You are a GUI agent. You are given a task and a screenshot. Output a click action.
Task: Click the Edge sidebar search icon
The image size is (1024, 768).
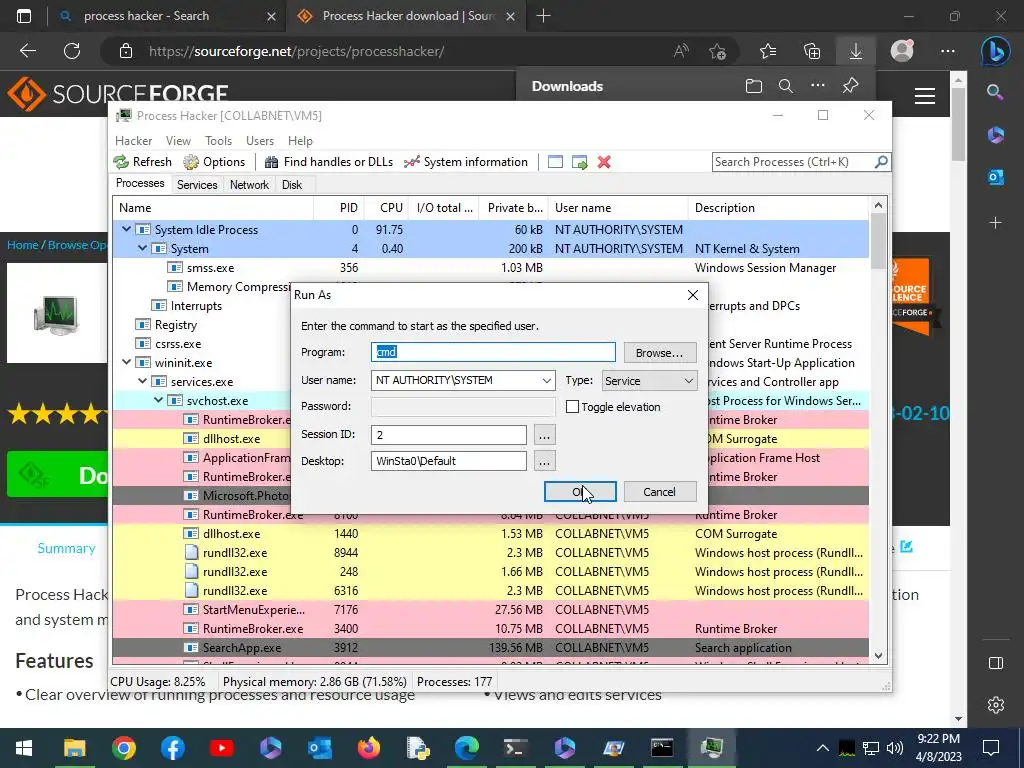[995, 92]
